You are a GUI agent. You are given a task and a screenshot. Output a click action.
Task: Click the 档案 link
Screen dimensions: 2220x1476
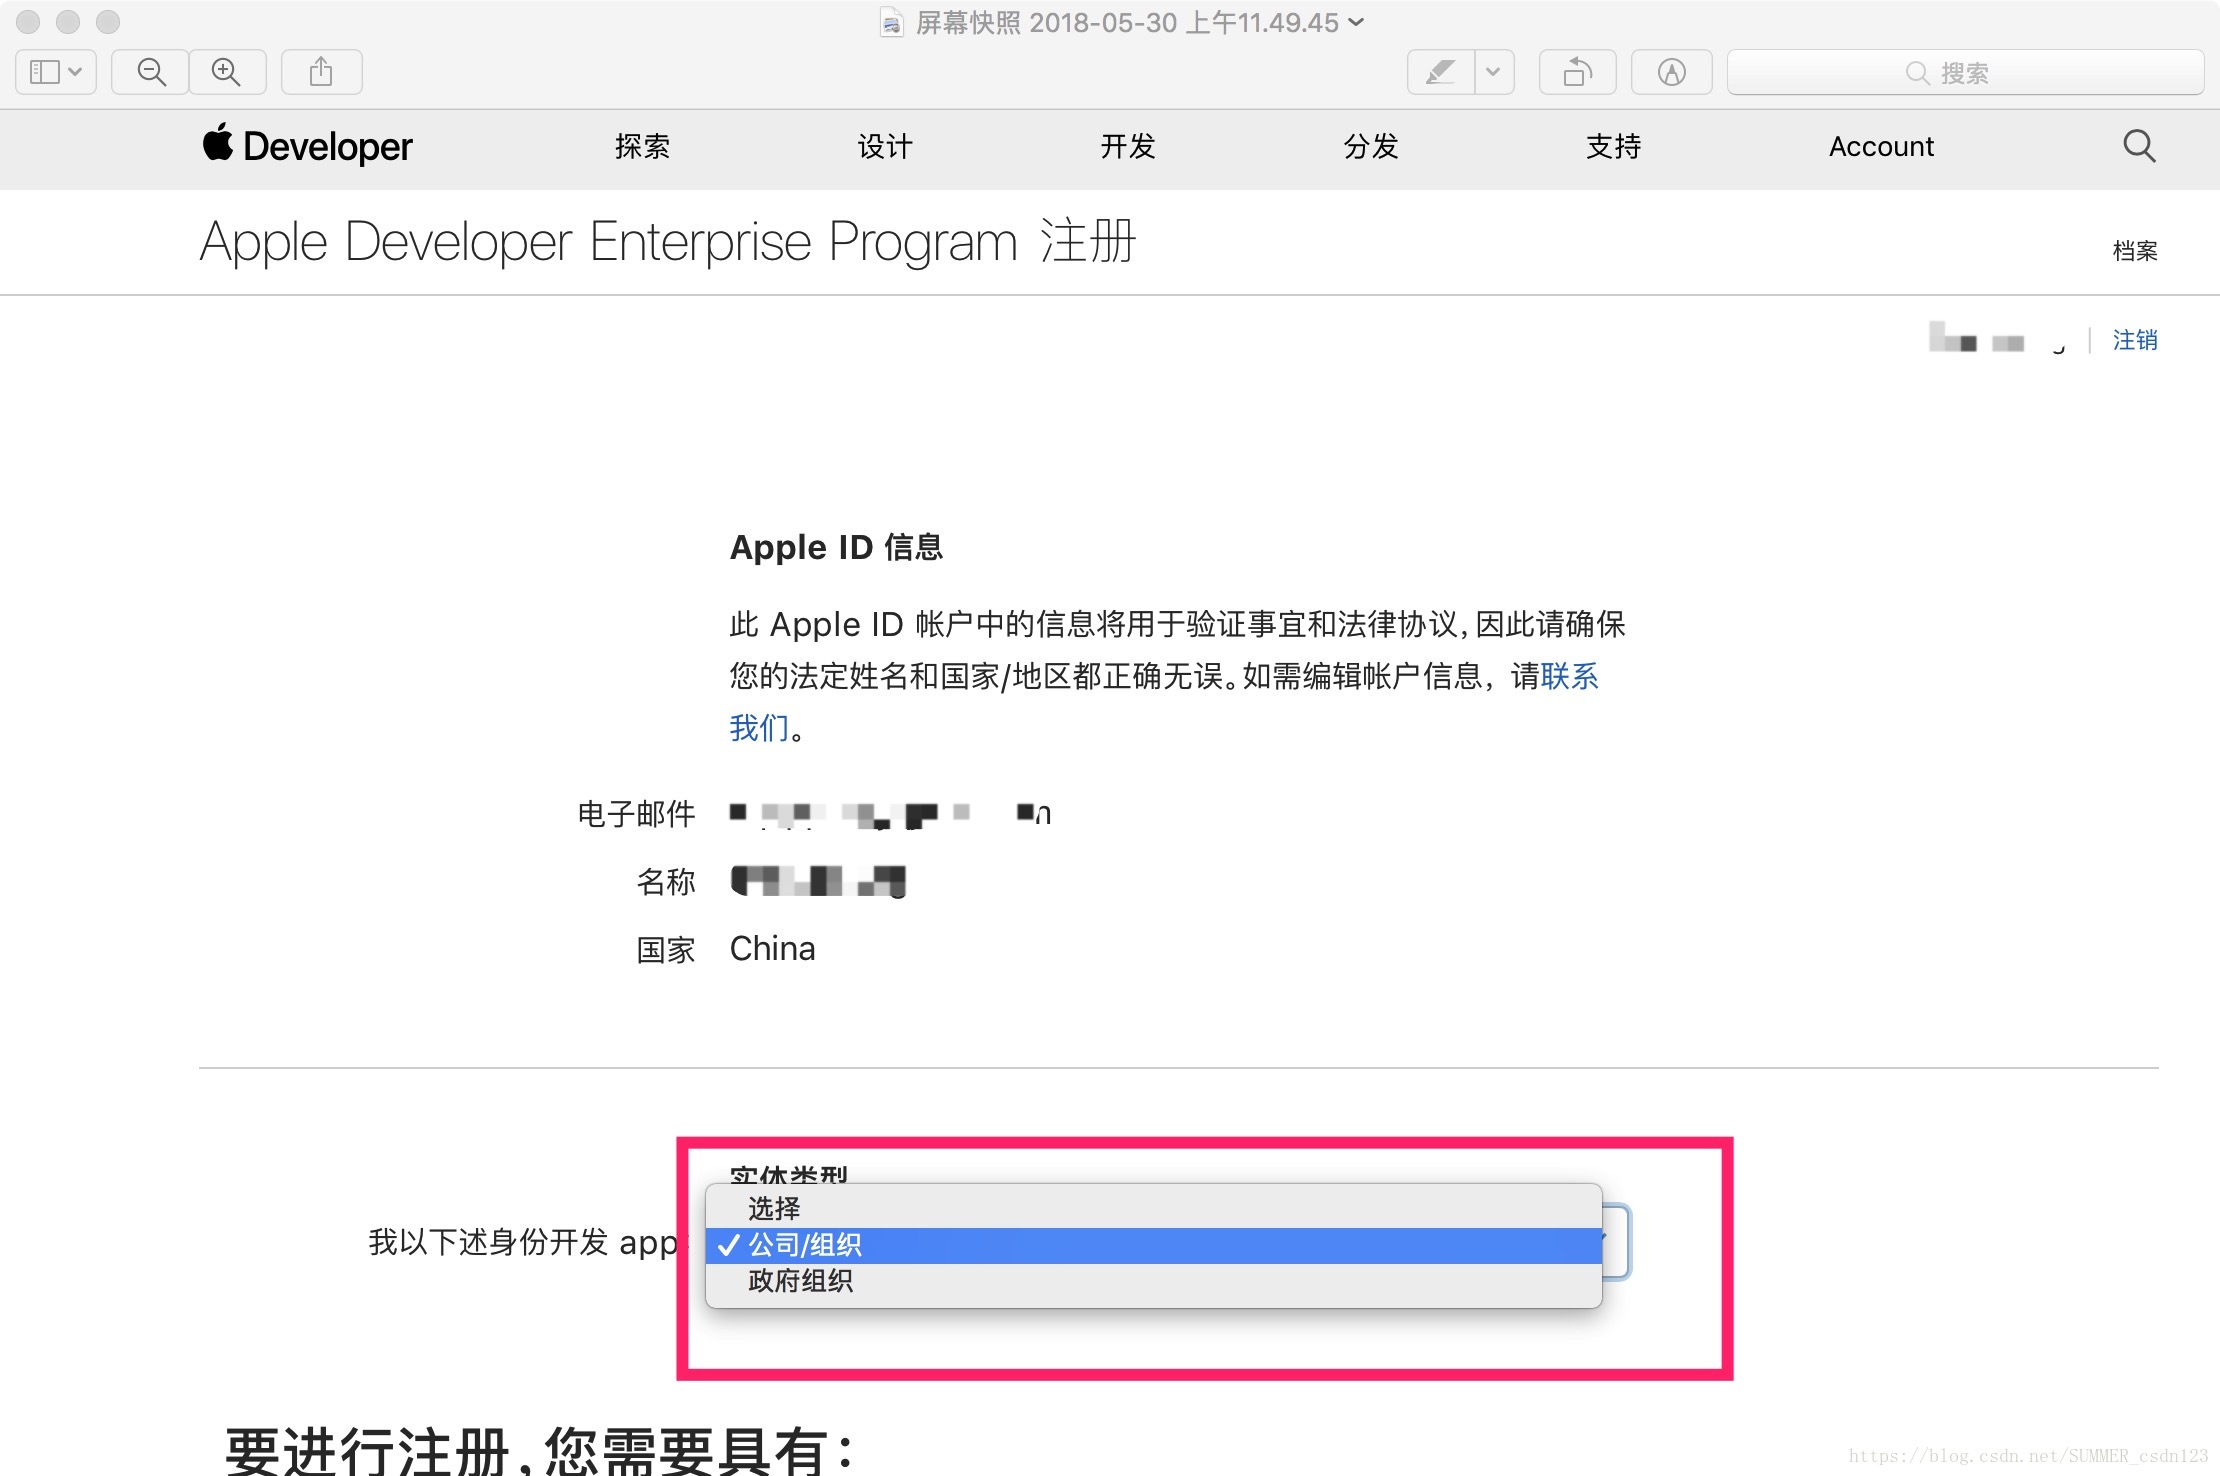2135,250
